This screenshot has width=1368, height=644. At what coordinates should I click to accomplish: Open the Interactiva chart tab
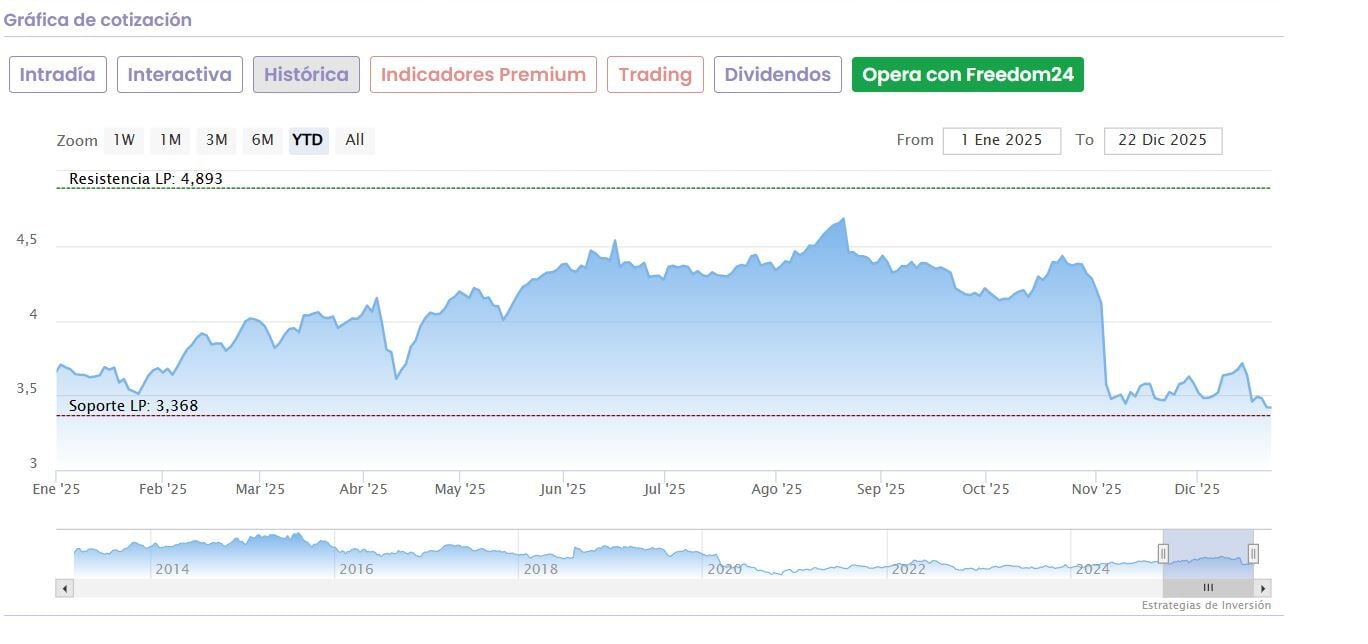coord(180,75)
